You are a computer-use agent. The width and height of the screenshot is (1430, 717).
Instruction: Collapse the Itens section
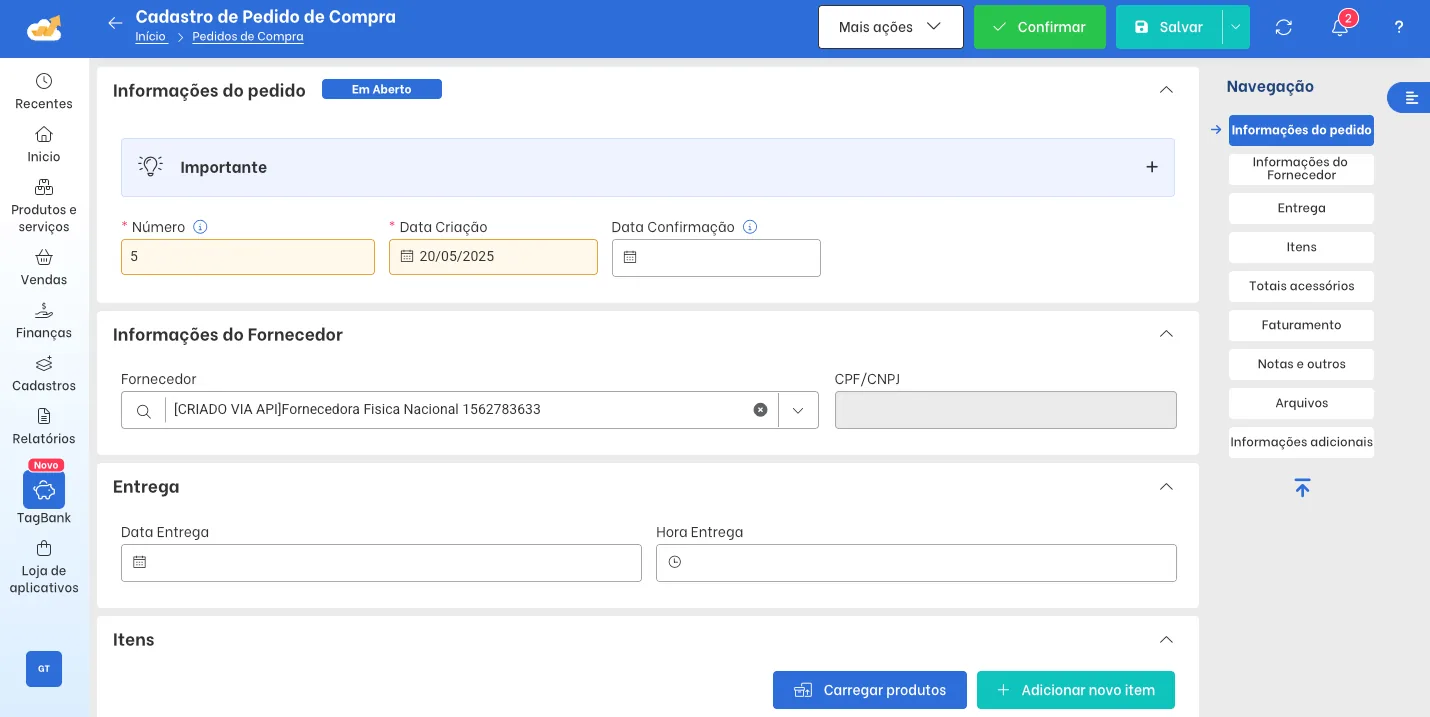1166,640
